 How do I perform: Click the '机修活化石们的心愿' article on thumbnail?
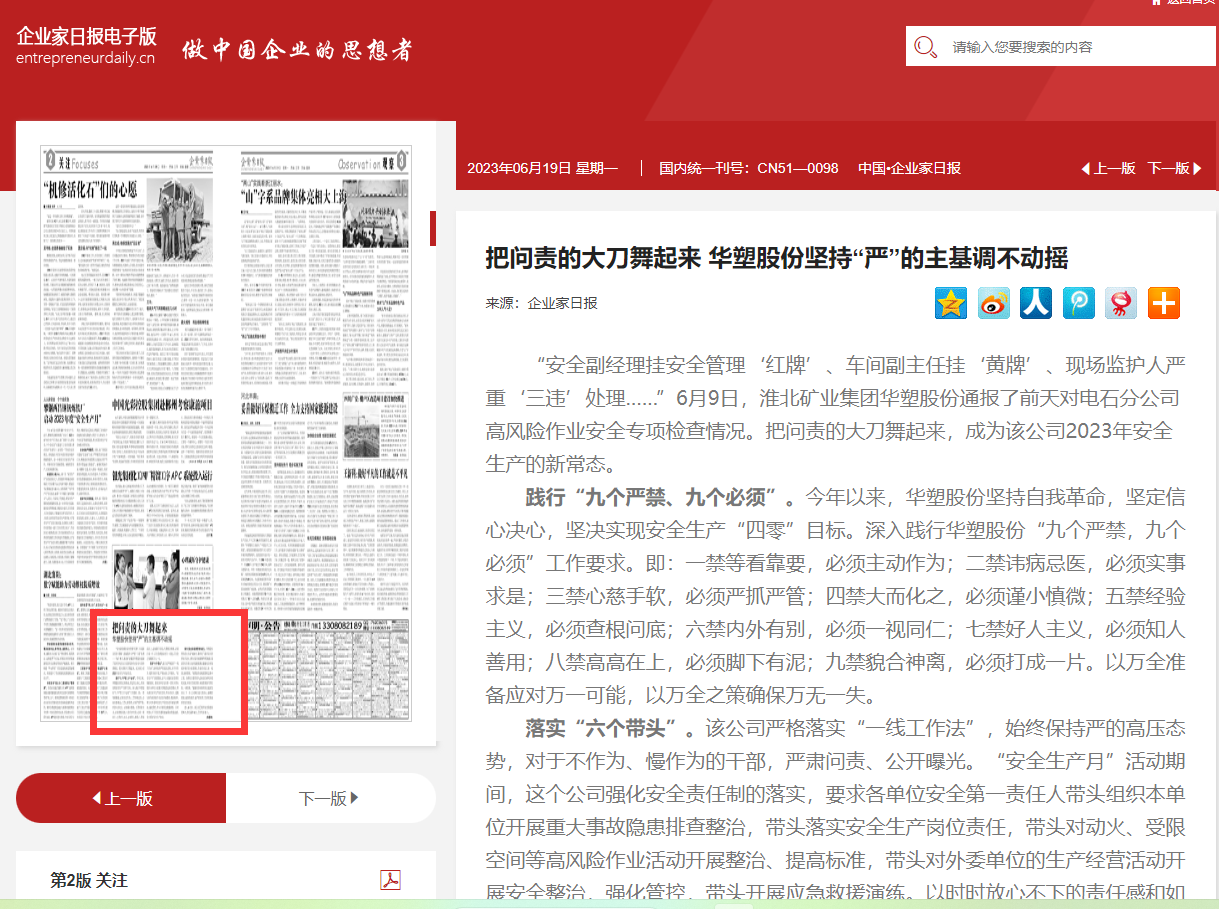click(90, 188)
